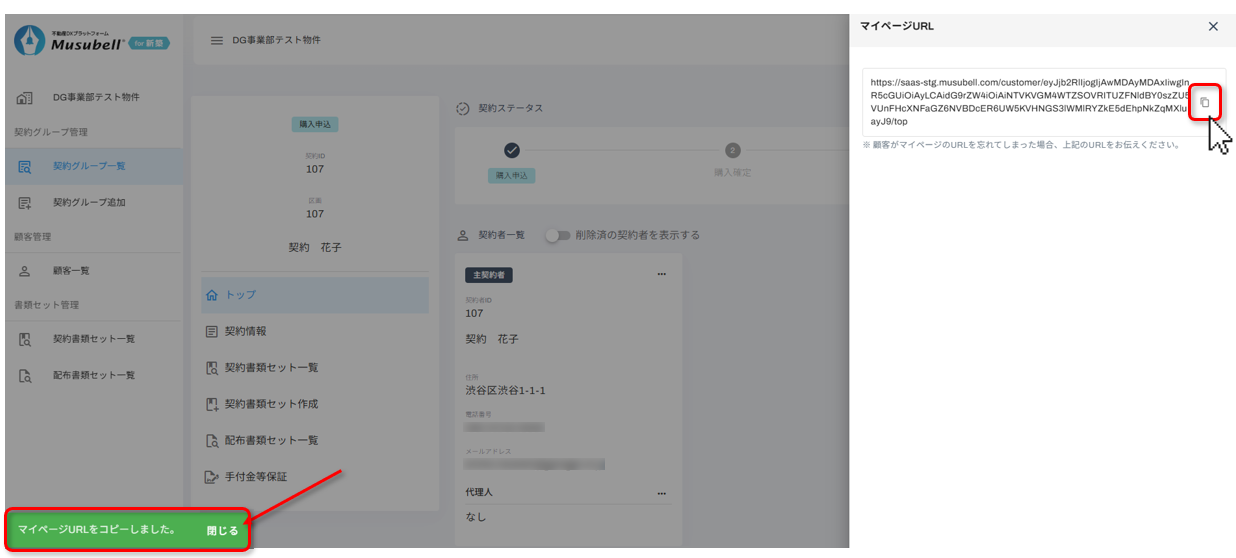Open 契約書類セット作成 in the contract menu
This screenshot has height=558, width=1236.
[x=271, y=404]
